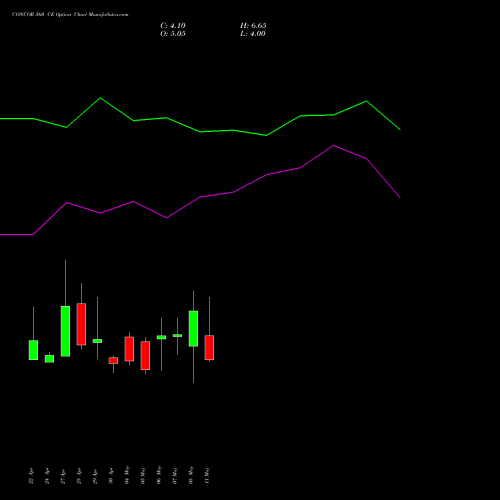Select the high value H: 6.65
This screenshot has height=500, width=500.
pos(253,26)
